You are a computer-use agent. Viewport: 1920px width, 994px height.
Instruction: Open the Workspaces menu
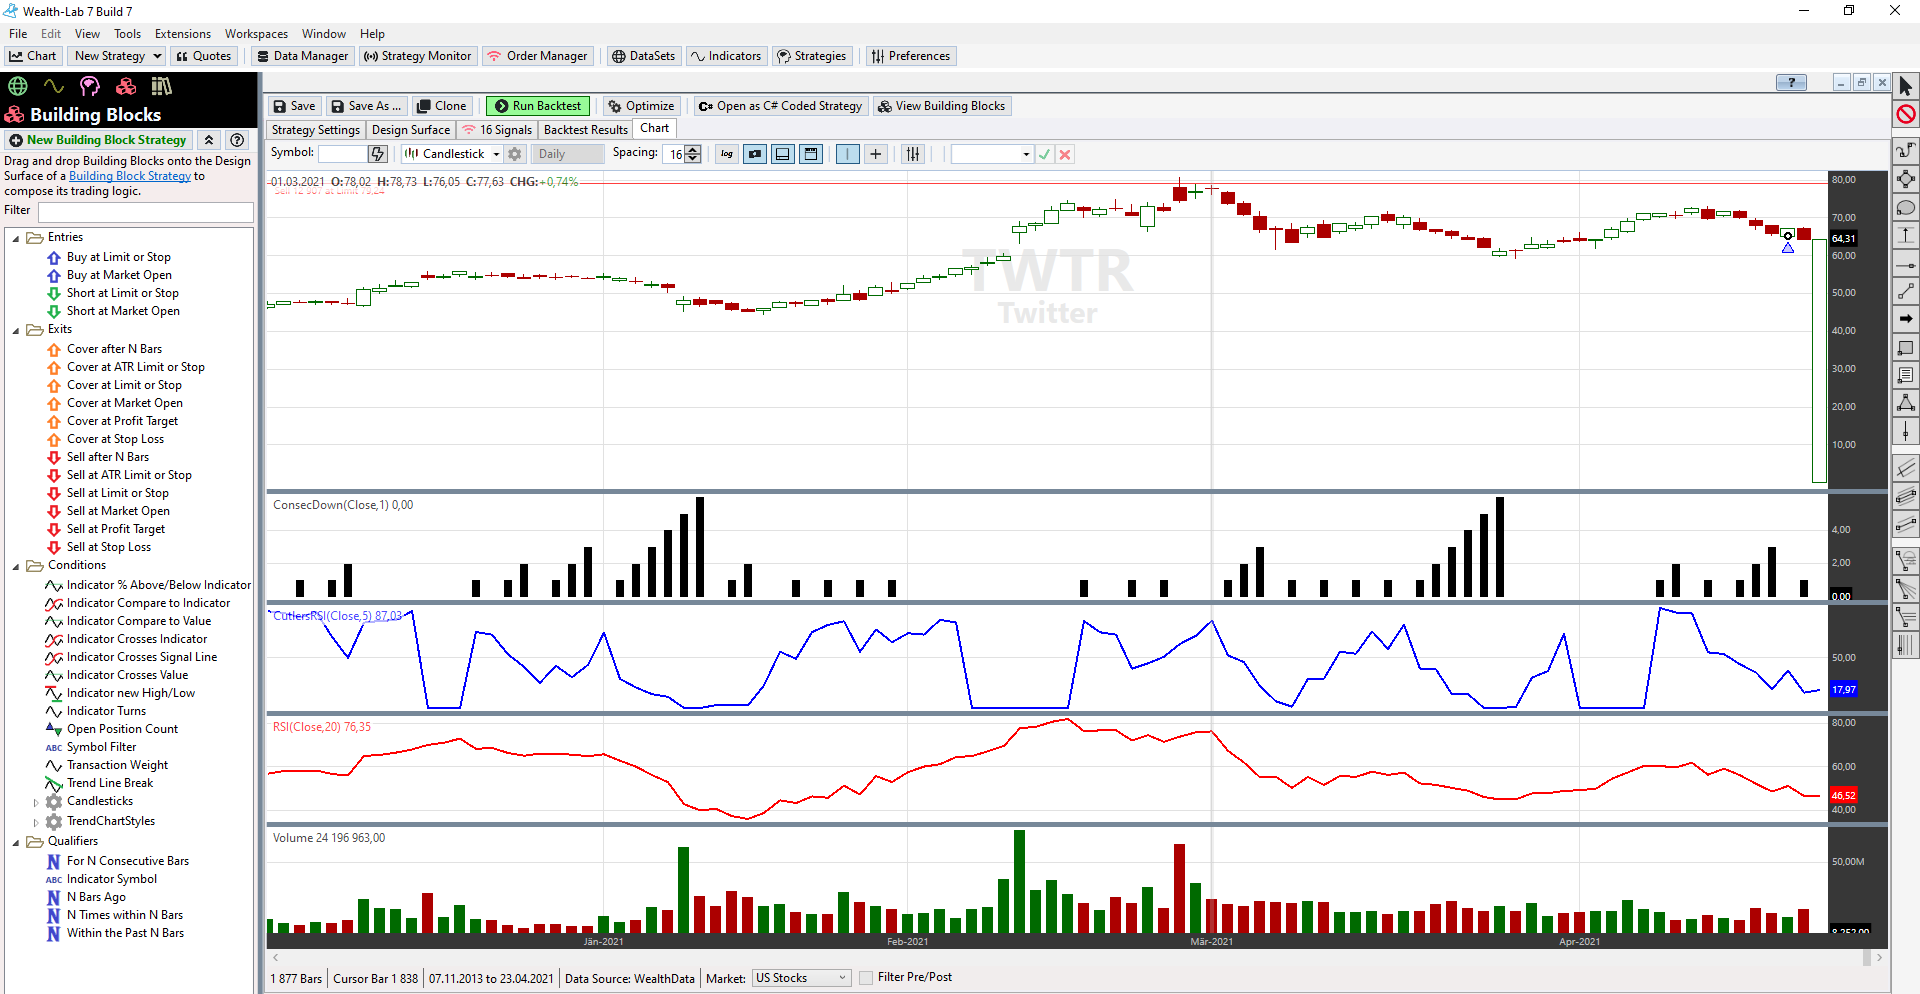[256, 34]
